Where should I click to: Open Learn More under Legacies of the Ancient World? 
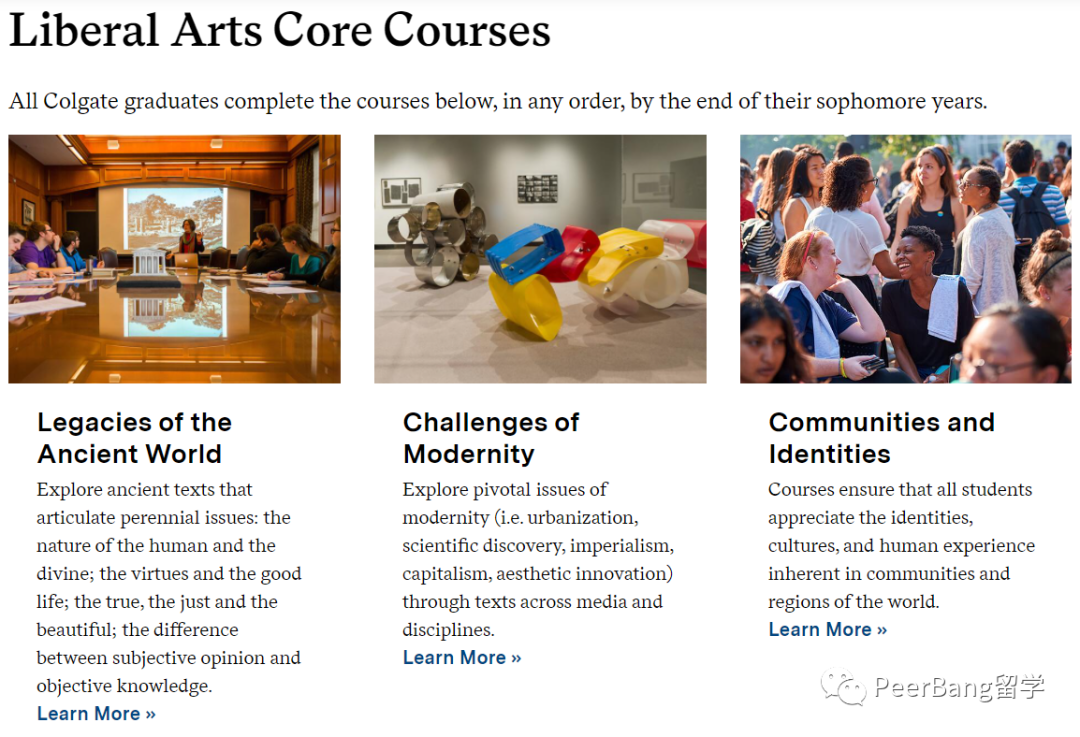click(96, 714)
